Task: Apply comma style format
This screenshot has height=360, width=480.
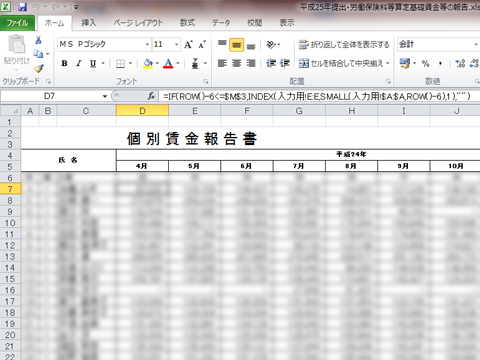Action: pyautogui.click(x=440, y=63)
